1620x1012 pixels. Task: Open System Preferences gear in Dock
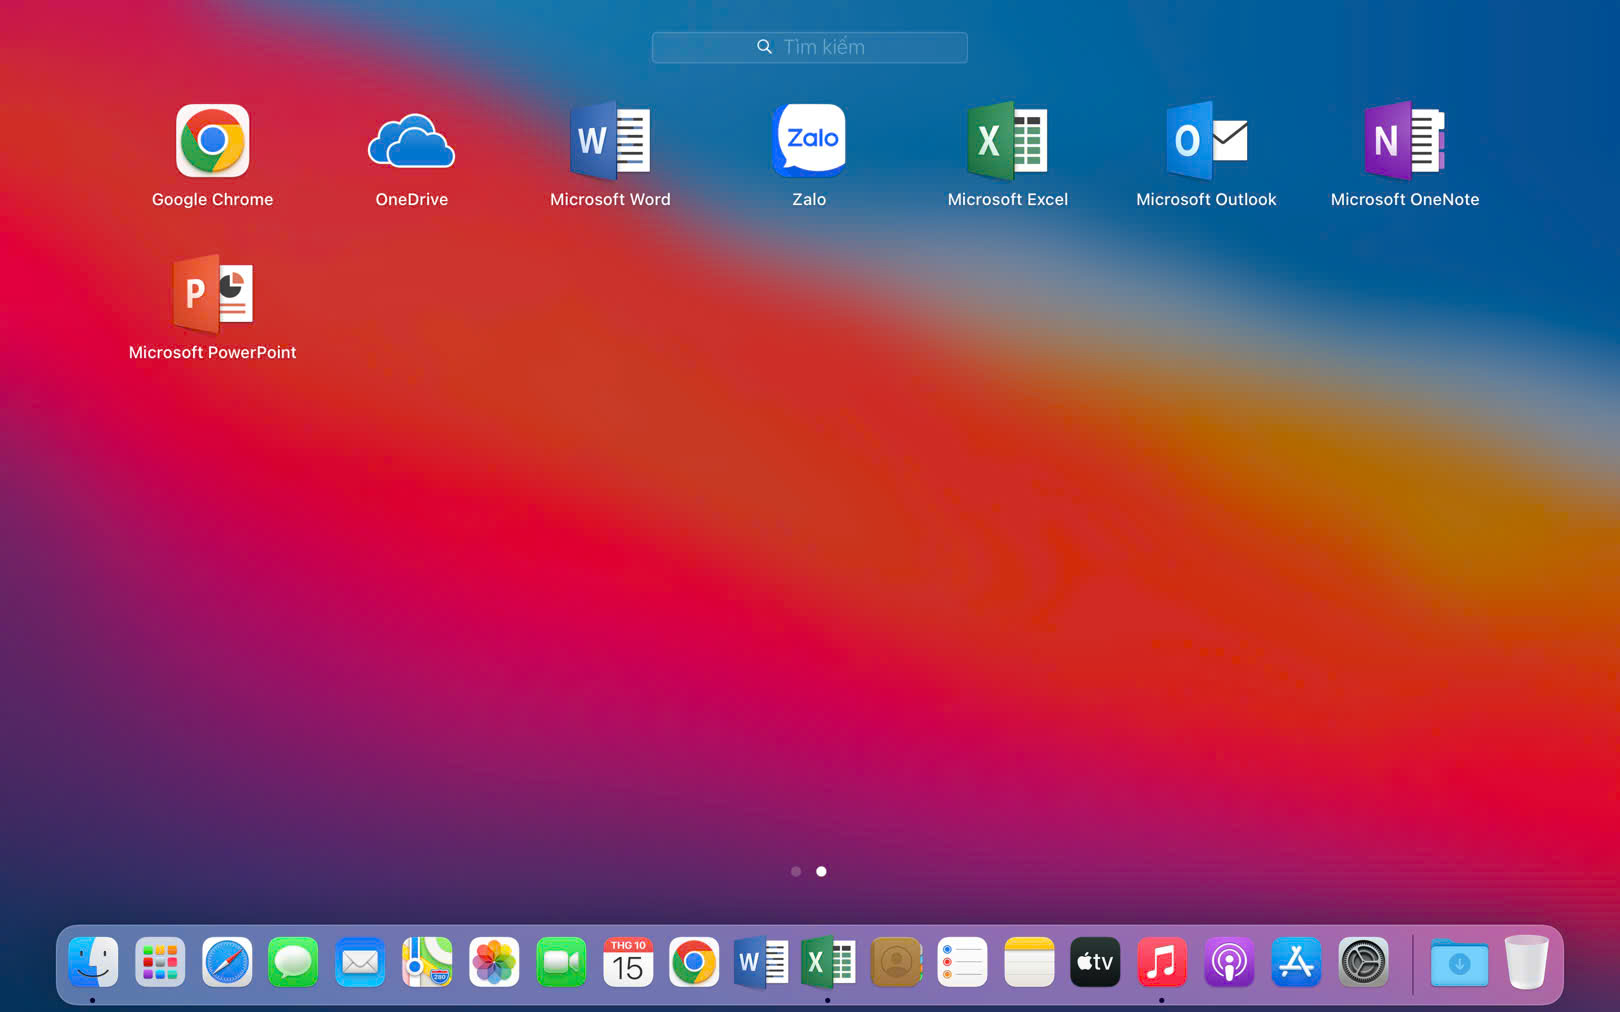(1363, 963)
